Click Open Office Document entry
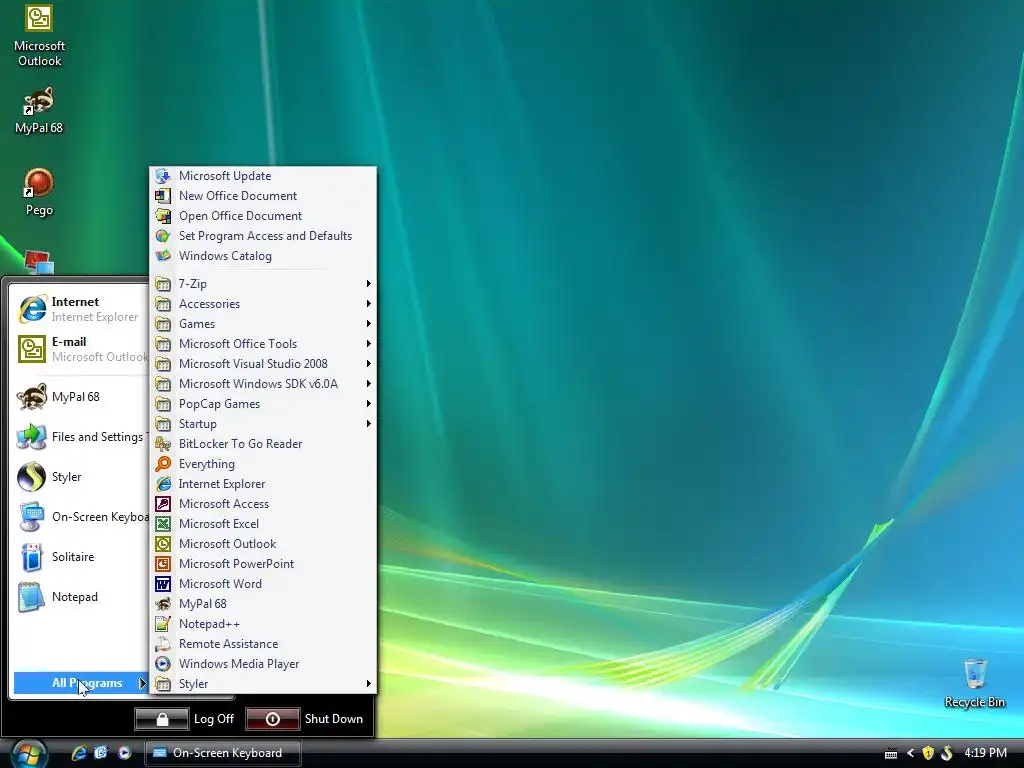This screenshot has height=768, width=1024. point(263,216)
